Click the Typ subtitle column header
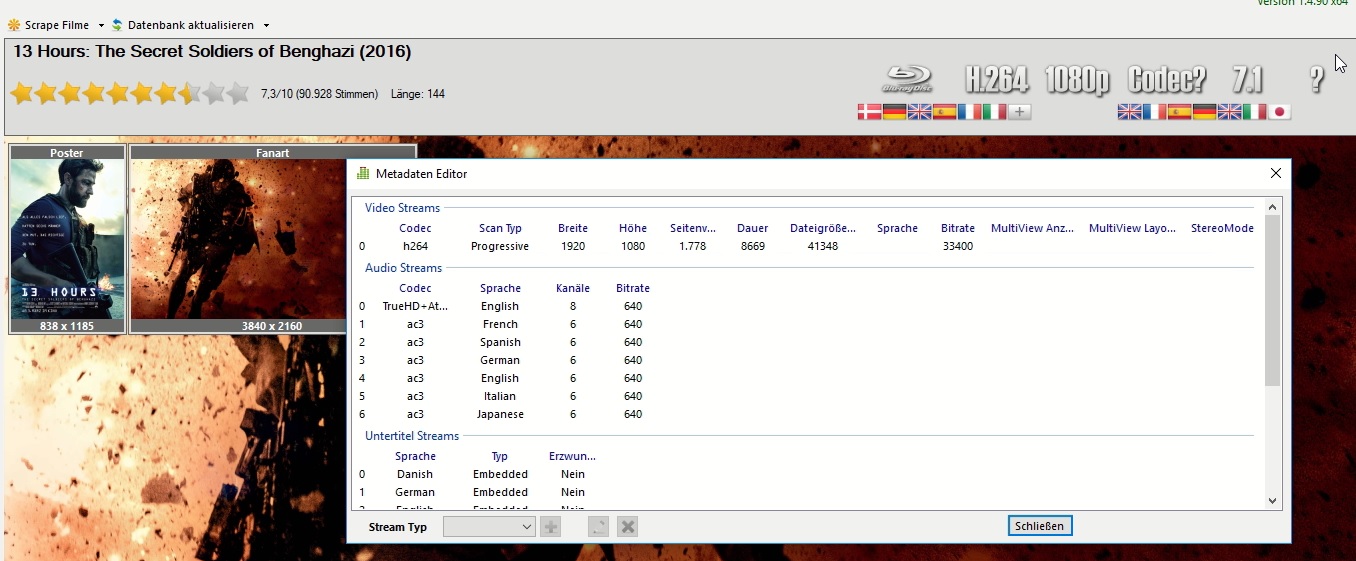This screenshot has width=1356, height=561. pyautogui.click(x=500, y=456)
